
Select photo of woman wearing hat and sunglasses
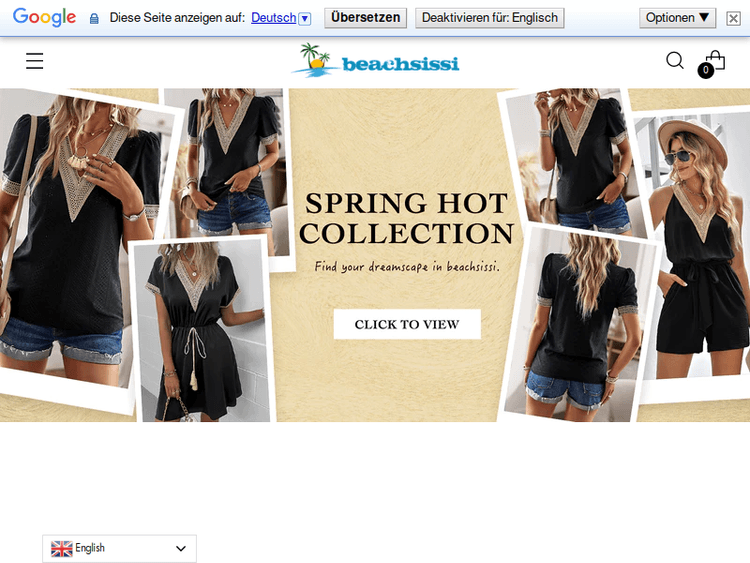click(x=692, y=250)
